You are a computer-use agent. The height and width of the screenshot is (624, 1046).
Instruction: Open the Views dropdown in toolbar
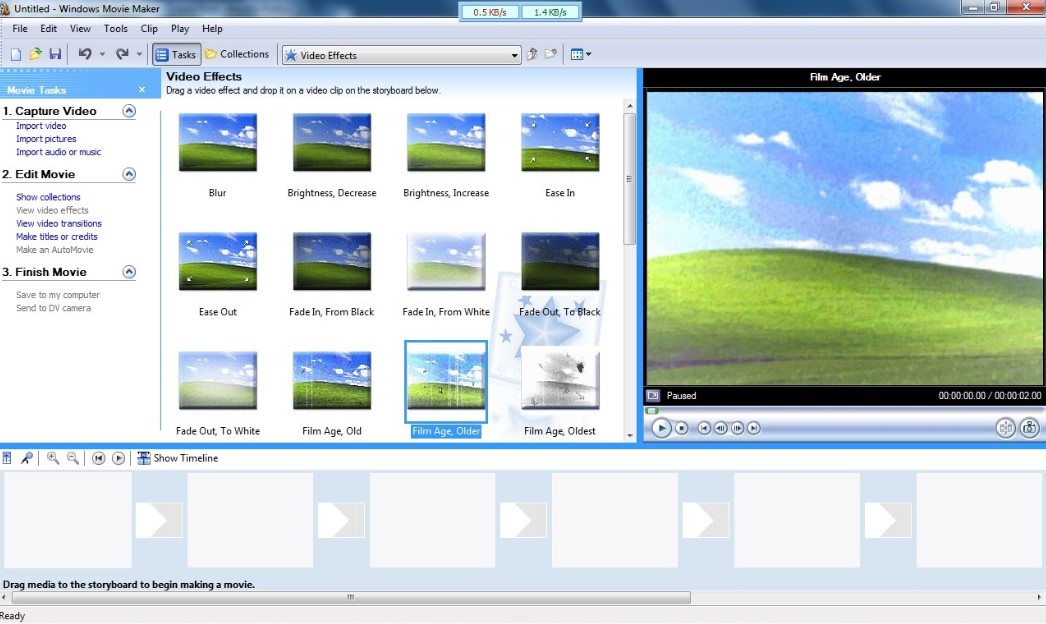coord(581,55)
